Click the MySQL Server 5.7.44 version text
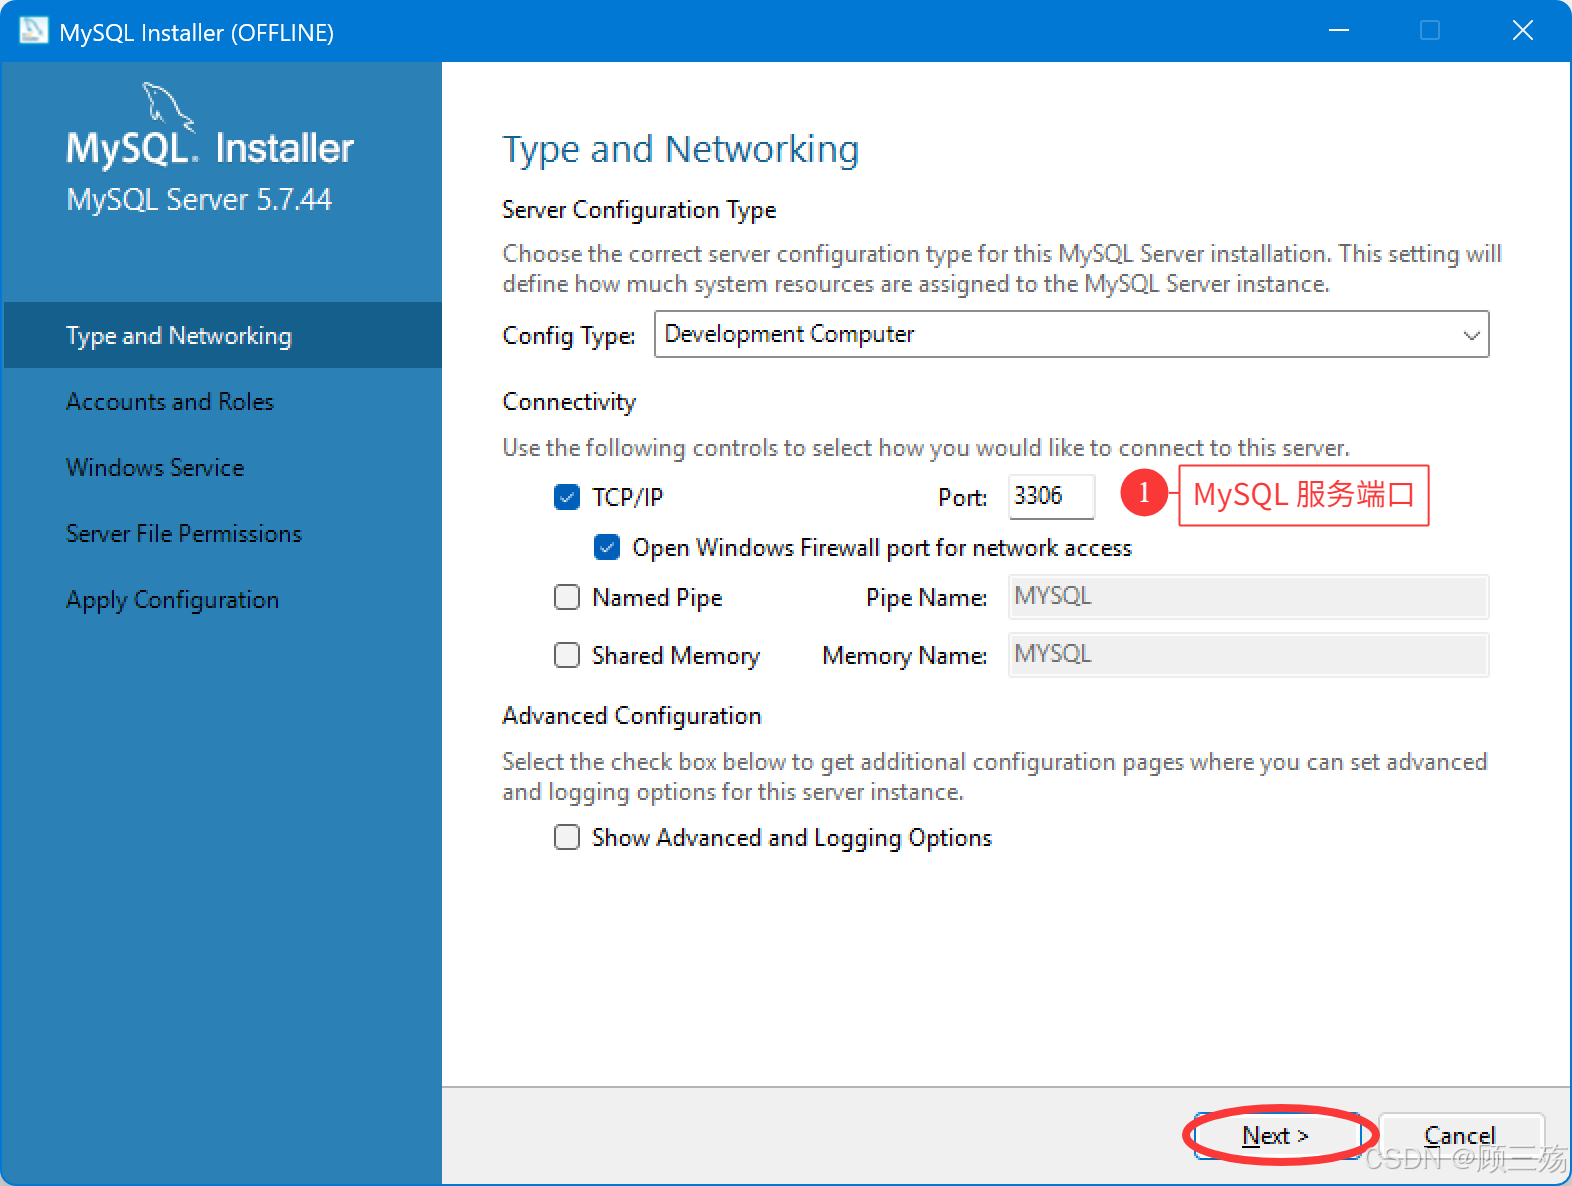Image resolution: width=1572 pixels, height=1186 pixels. [x=199, y=199]
